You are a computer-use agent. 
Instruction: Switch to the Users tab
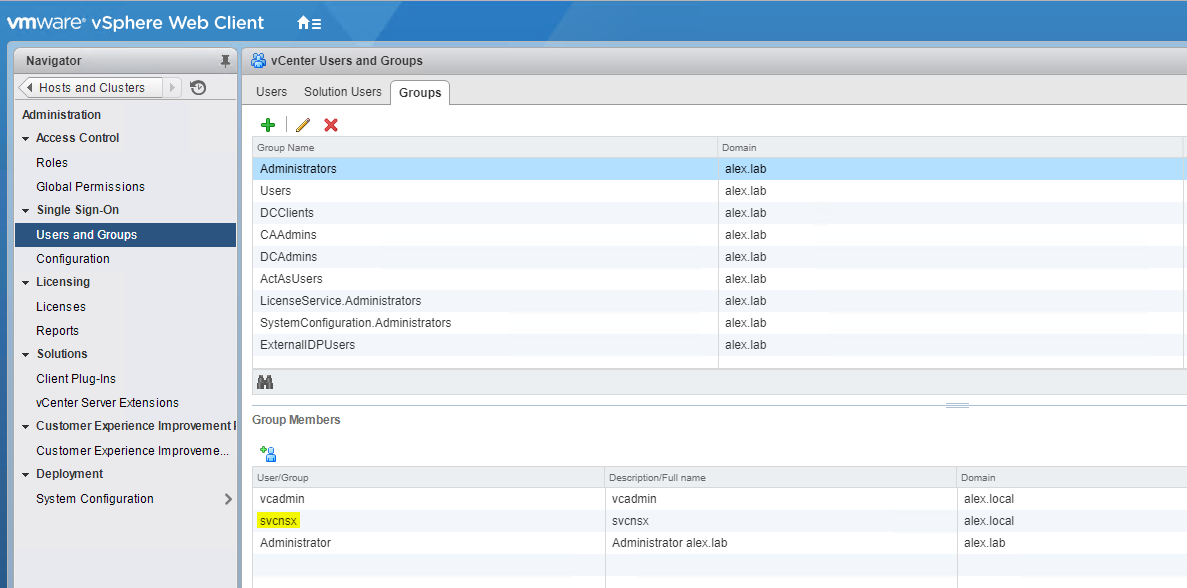tap(271, 92)
